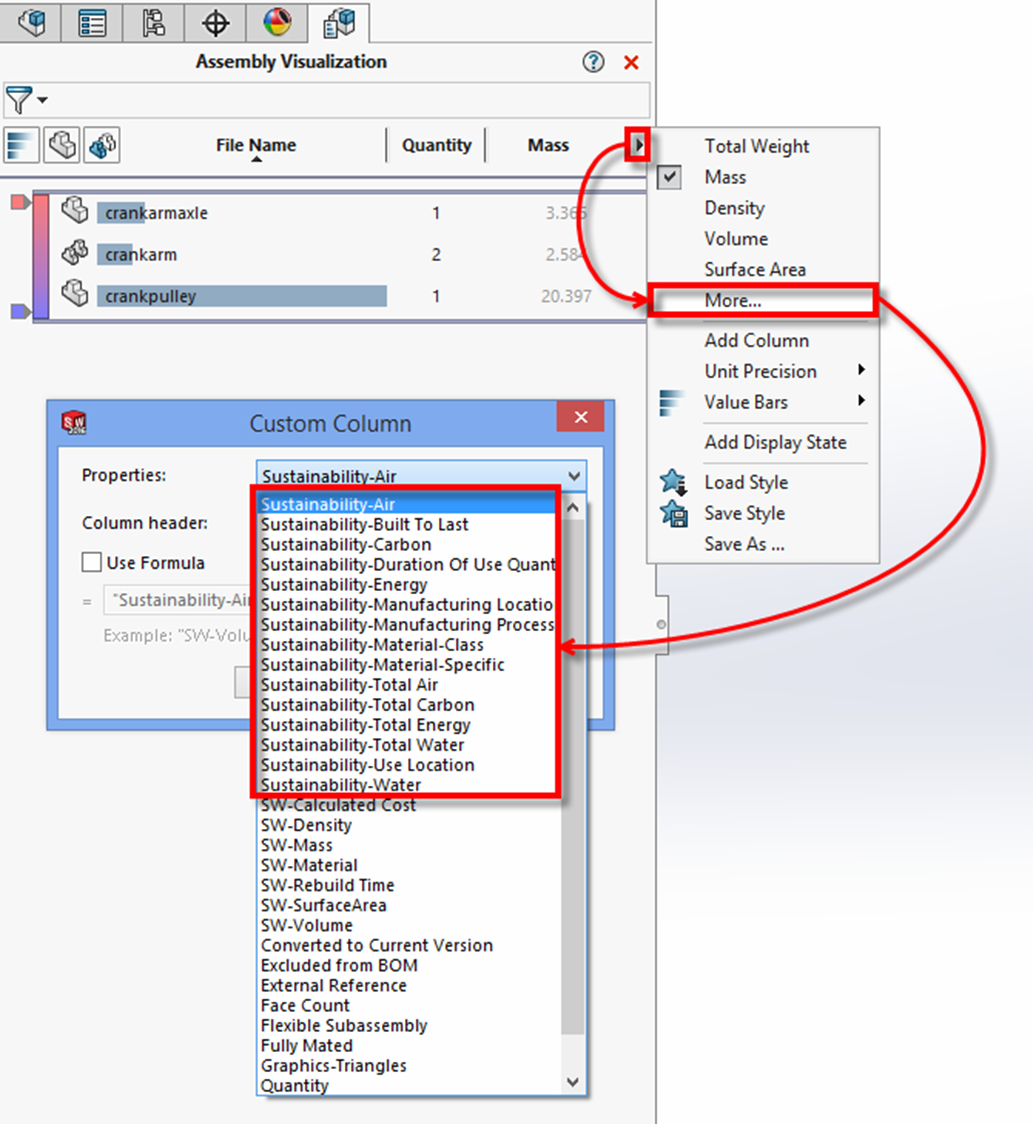Viewport: 1033px width, 1124px height.
Task: Choose Total Weight from column menu
Action: click(x=756, y=146)
